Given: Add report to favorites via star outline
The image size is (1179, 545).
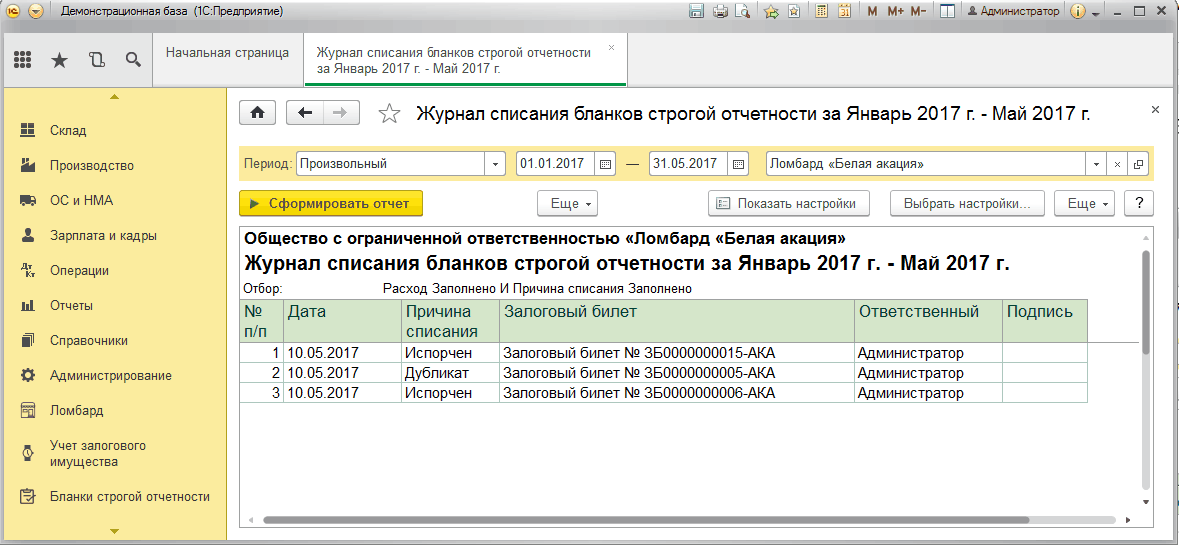Looking at the screenshot, I should coord(389,114).
